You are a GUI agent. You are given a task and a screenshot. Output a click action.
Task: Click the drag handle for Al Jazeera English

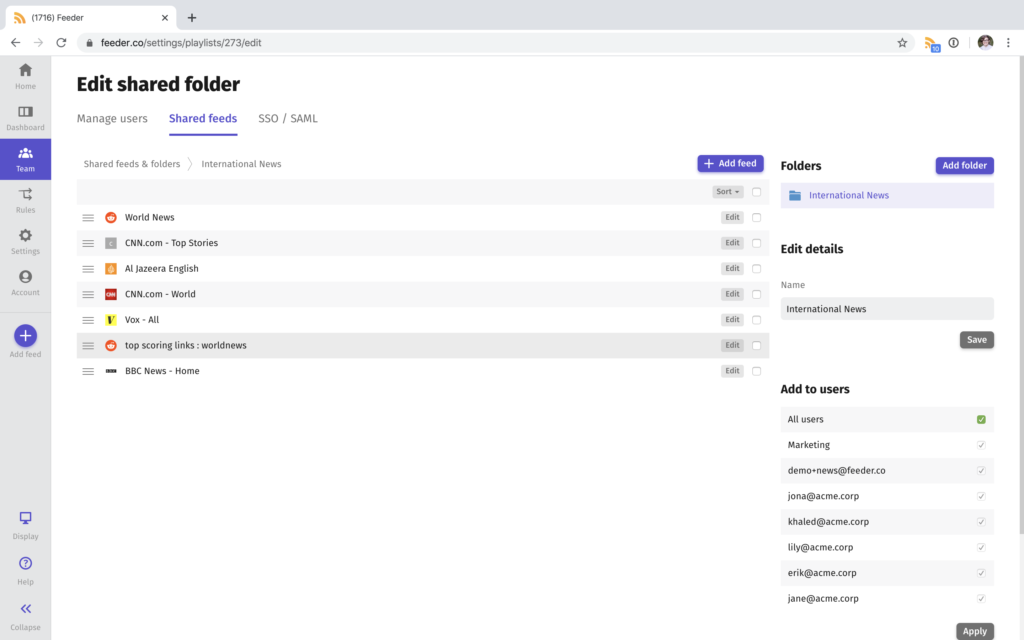[x=88, y=268]
